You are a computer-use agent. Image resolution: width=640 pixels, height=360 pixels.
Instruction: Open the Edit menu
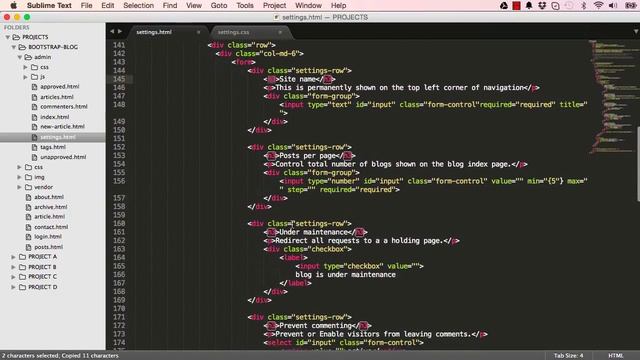(x=108, y=5)
